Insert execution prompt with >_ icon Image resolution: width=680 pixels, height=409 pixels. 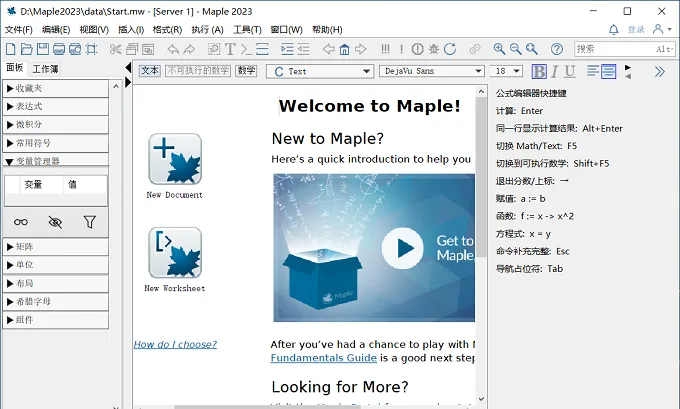246,49
